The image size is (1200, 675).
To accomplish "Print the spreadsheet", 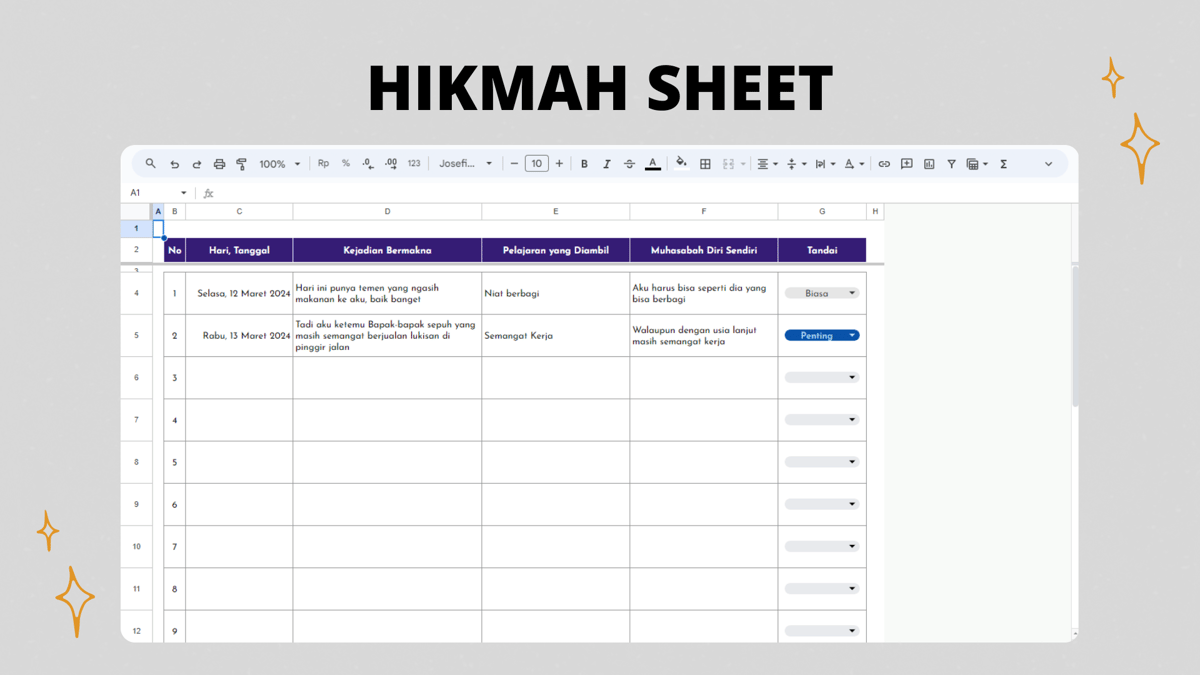I will [x=219, y=164].
